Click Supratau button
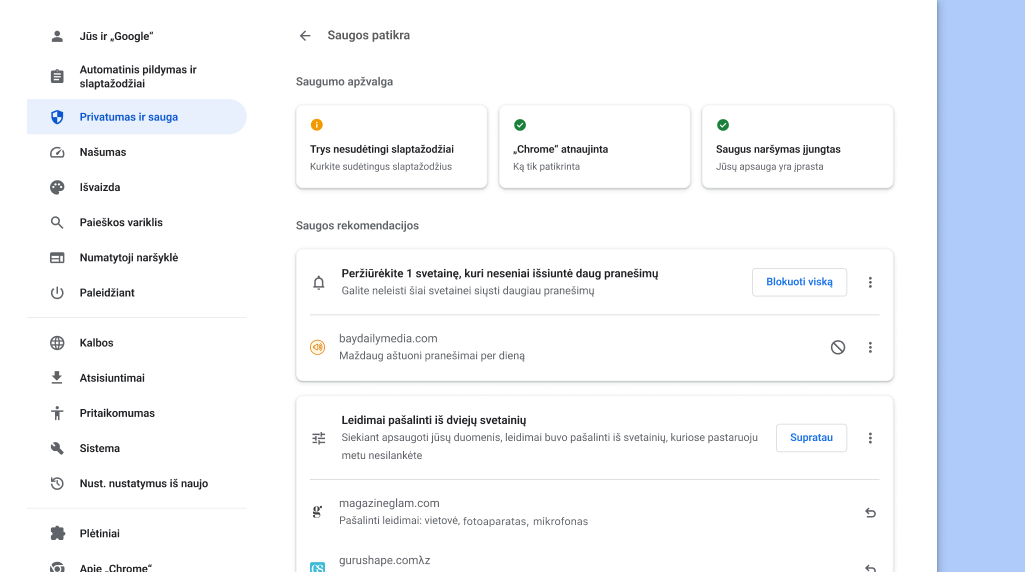The width and height of the screenshot is (1025, 572). coord(811,438)
